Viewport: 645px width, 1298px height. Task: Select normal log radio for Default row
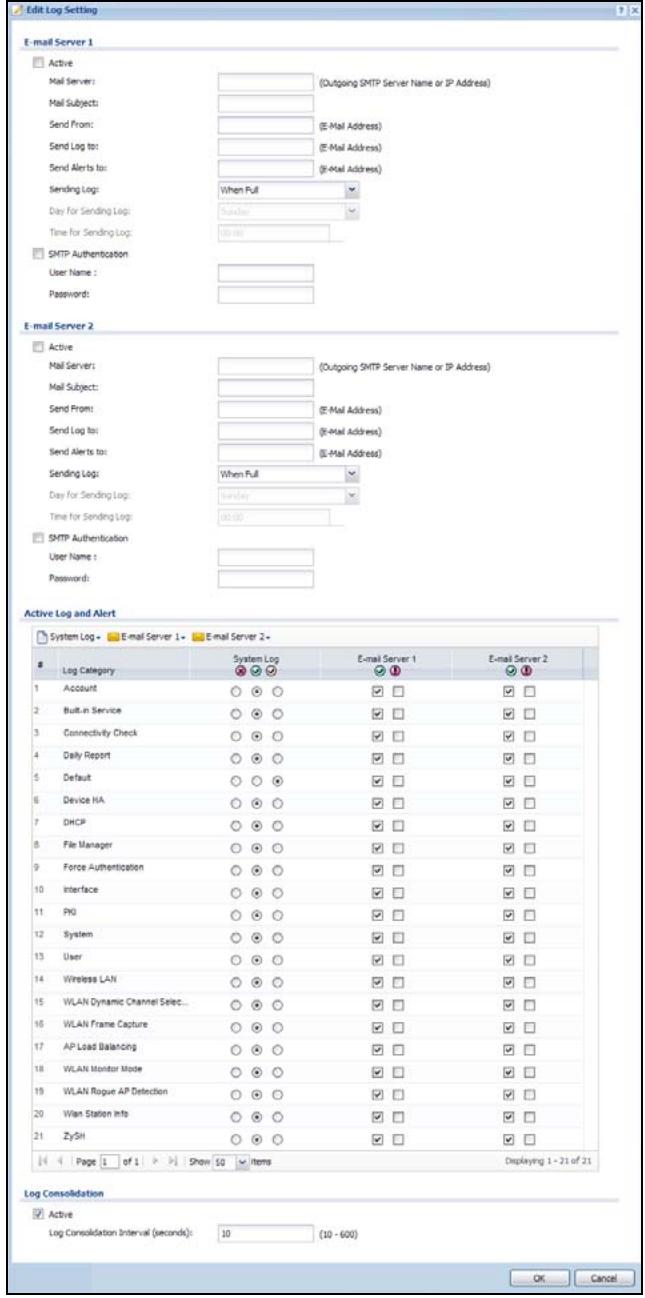click(x=257, y=779)
